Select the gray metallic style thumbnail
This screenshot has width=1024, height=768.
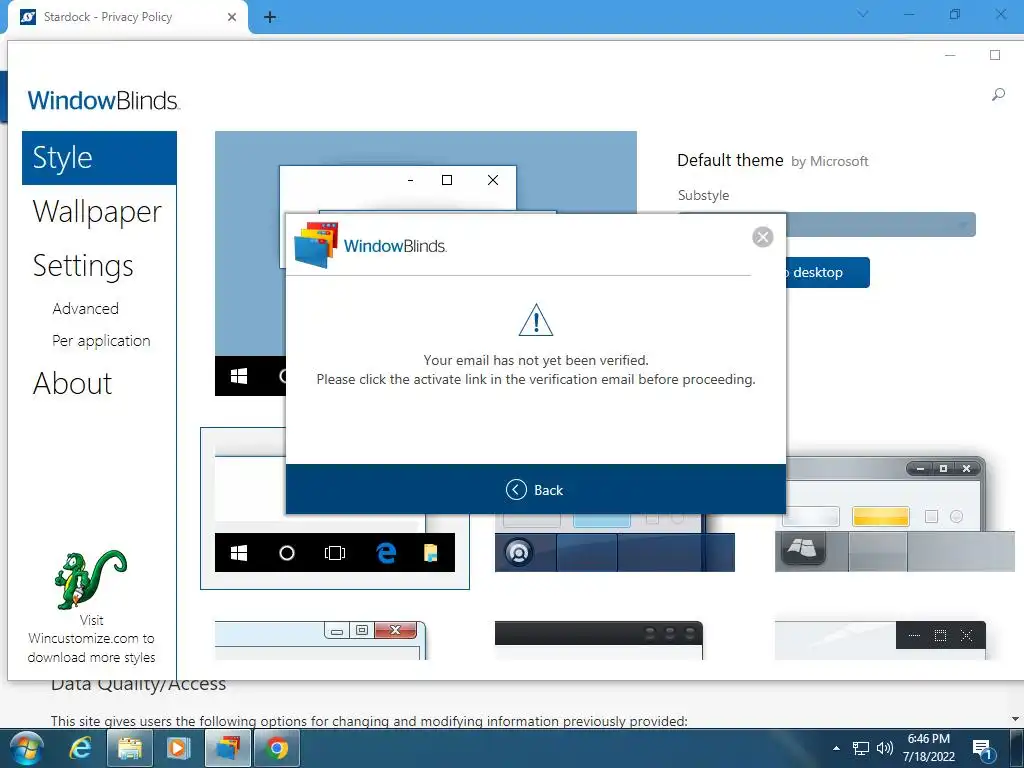pyautogui.click(x=895, y=515)
